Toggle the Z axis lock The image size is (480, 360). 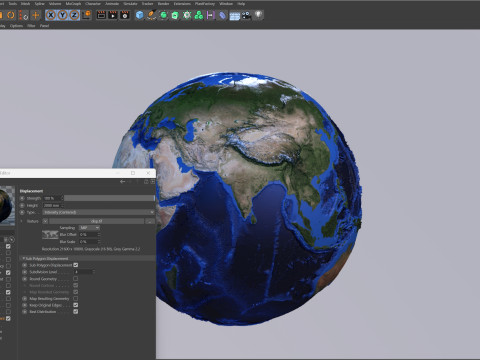click(74, 15)
